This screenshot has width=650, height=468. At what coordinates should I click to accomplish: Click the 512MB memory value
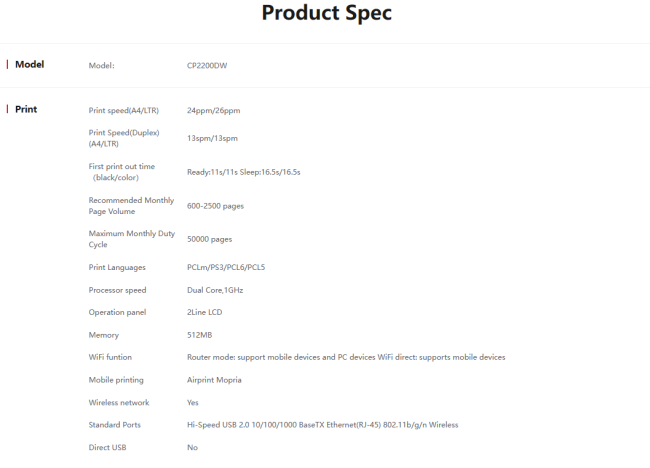(199, 335)
